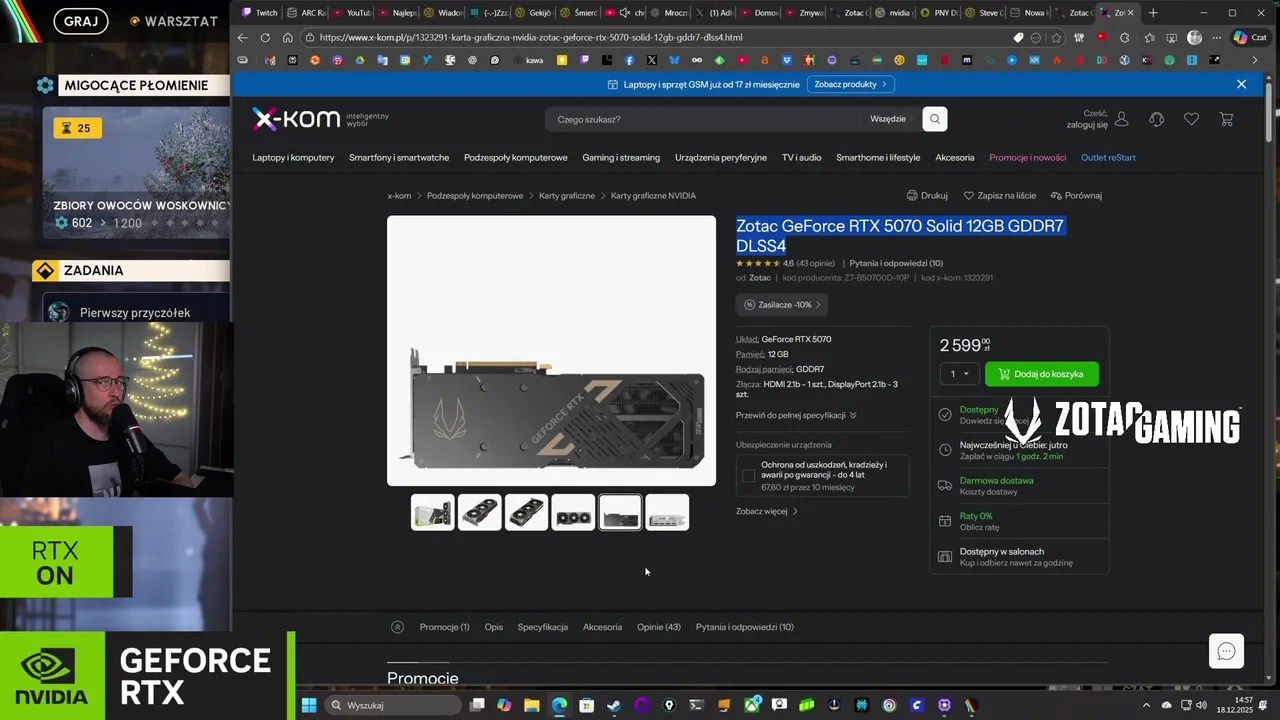This screenshot has height=720, width=1280.
Task: Click the Zotac manufacturer link
Action: pos(760,278)
